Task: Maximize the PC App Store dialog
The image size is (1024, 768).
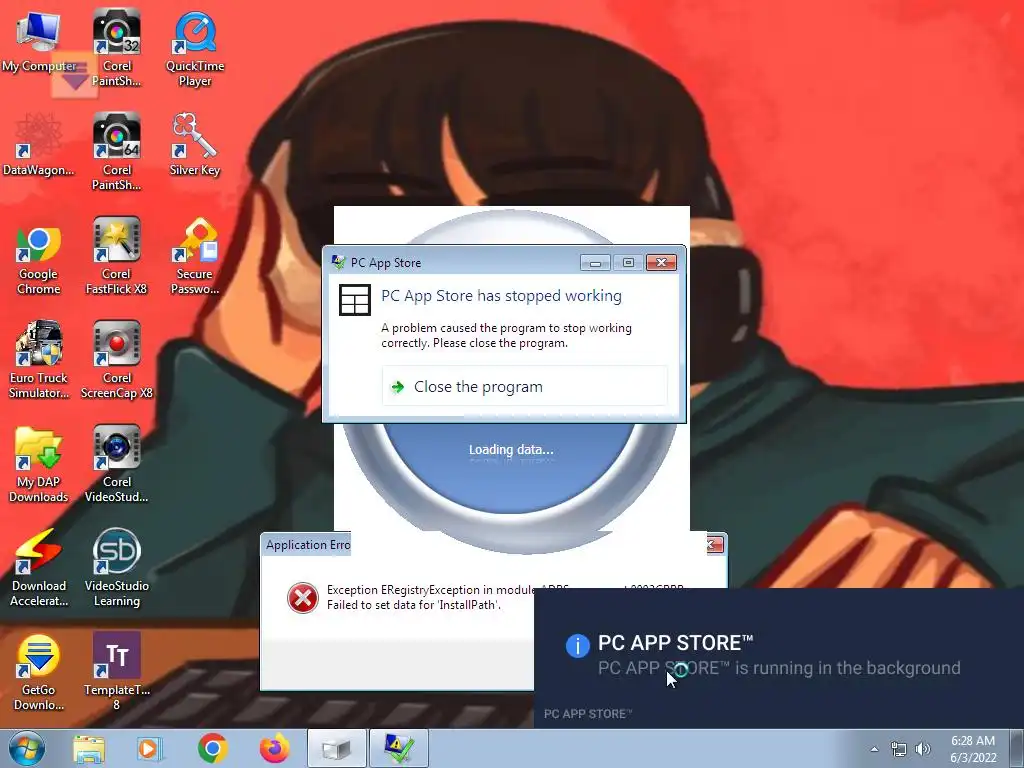Action: click(x=628, y=263)
